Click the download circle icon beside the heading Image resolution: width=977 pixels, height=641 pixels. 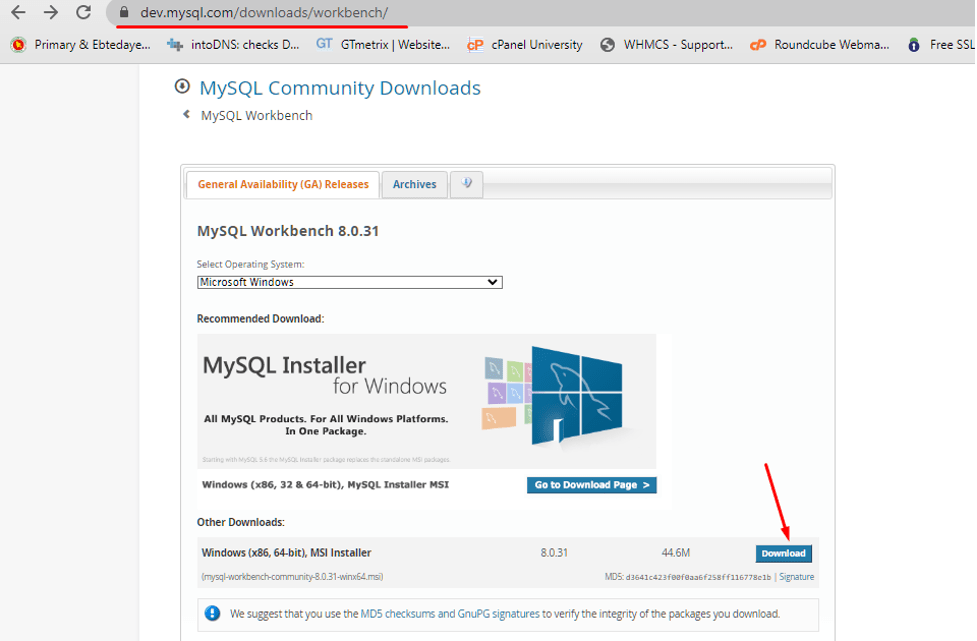coord(182,86)
